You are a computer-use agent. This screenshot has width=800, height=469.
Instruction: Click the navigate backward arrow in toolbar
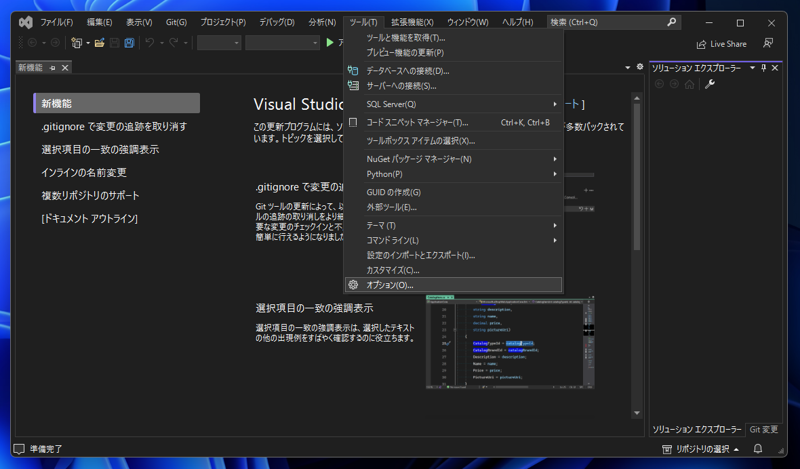click(x=32, y=43)
